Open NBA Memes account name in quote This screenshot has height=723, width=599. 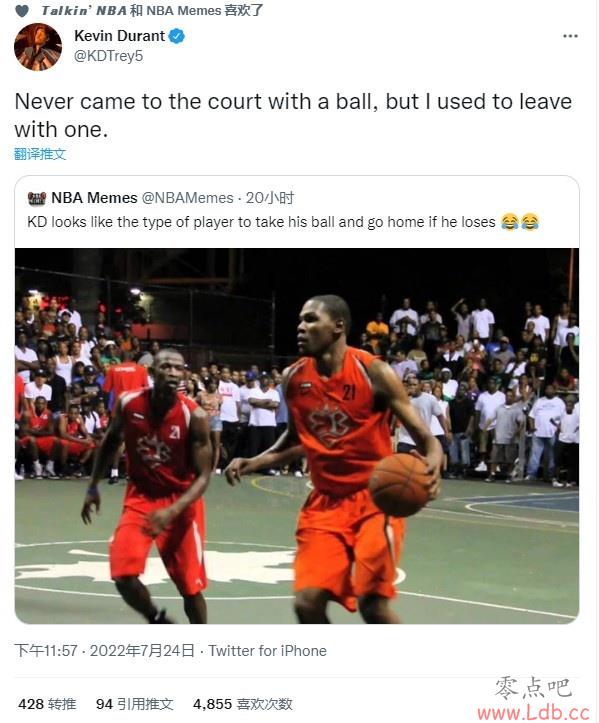(x=94, y=198)
